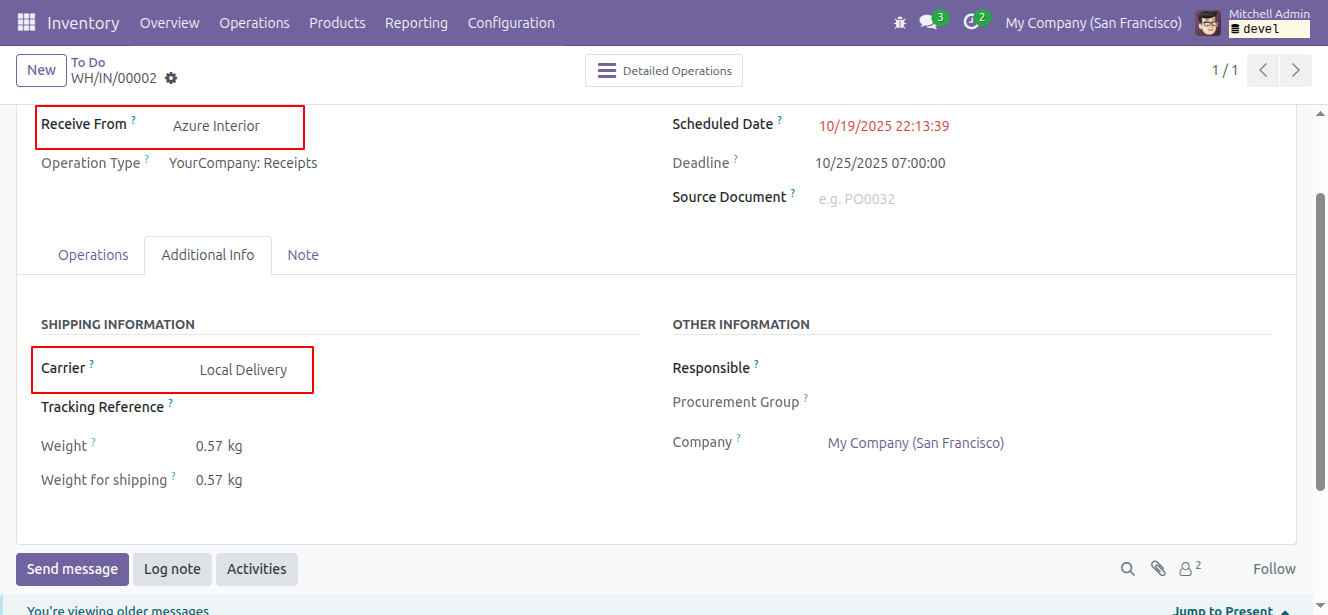Switch to the Operations tab

coord(93,255)
